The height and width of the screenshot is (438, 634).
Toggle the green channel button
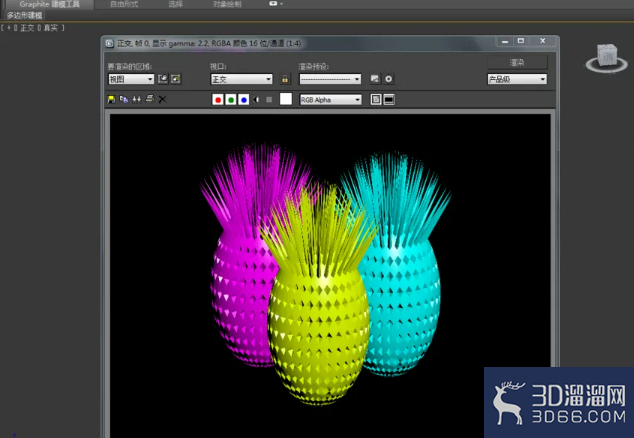point(231,99)
